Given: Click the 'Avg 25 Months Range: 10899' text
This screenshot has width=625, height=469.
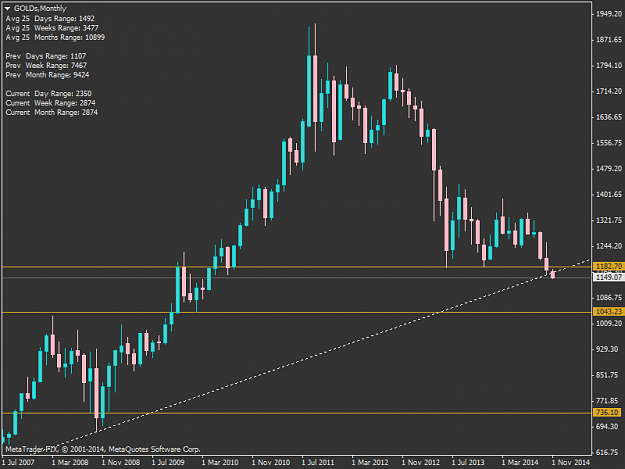Looking at the screenshot, I should [x=55, y=37].
